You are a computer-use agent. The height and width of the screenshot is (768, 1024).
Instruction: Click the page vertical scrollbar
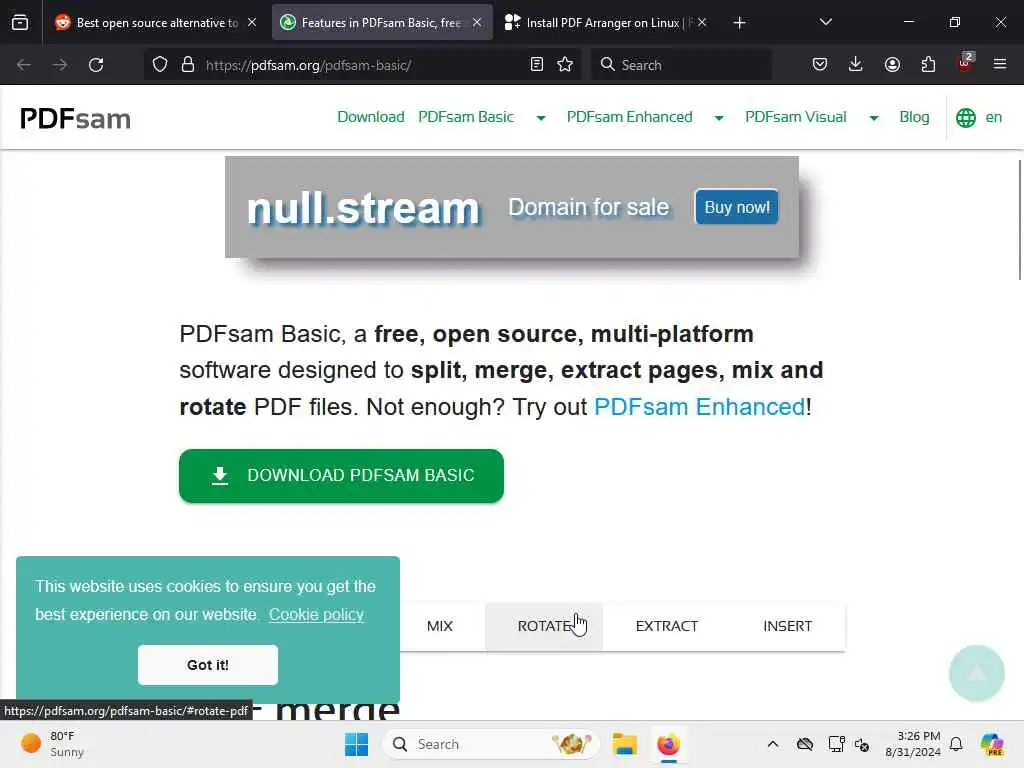[1019, 219]
